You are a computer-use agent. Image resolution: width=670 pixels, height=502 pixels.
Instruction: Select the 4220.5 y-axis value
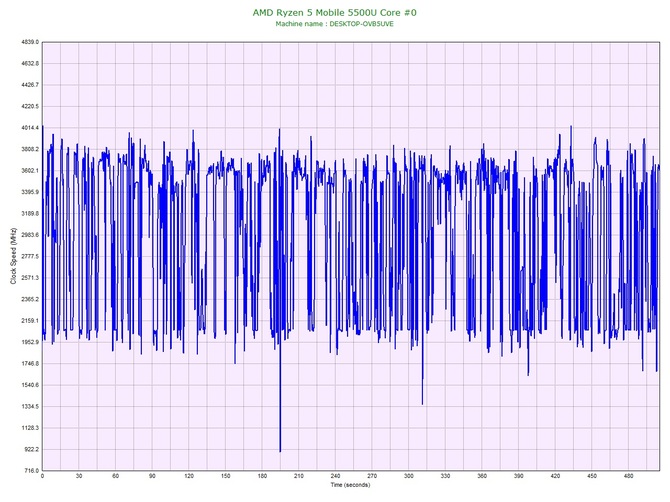pos(29,106)
